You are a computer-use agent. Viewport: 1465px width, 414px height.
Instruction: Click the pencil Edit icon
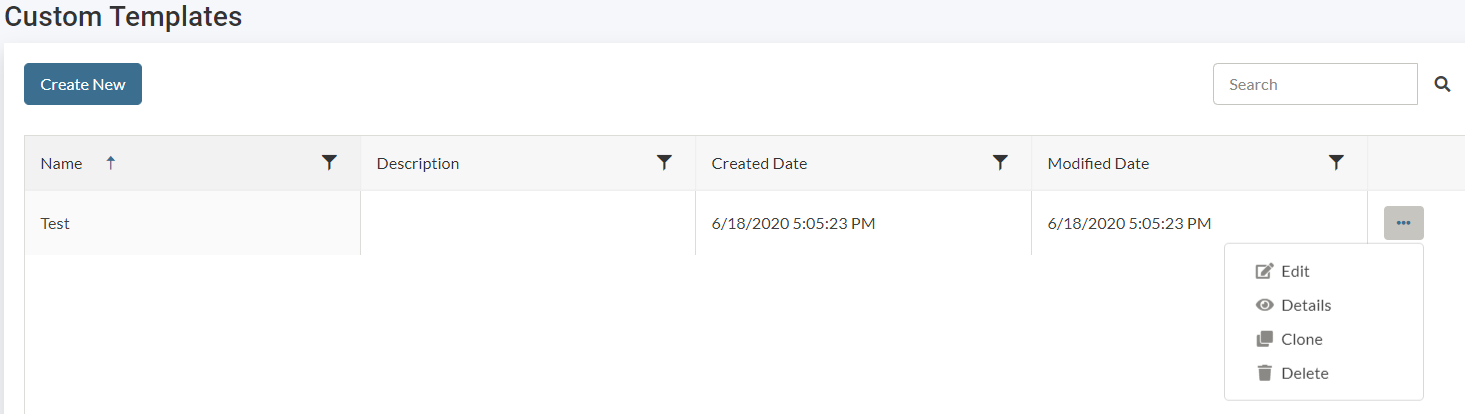click(1264, 271)
